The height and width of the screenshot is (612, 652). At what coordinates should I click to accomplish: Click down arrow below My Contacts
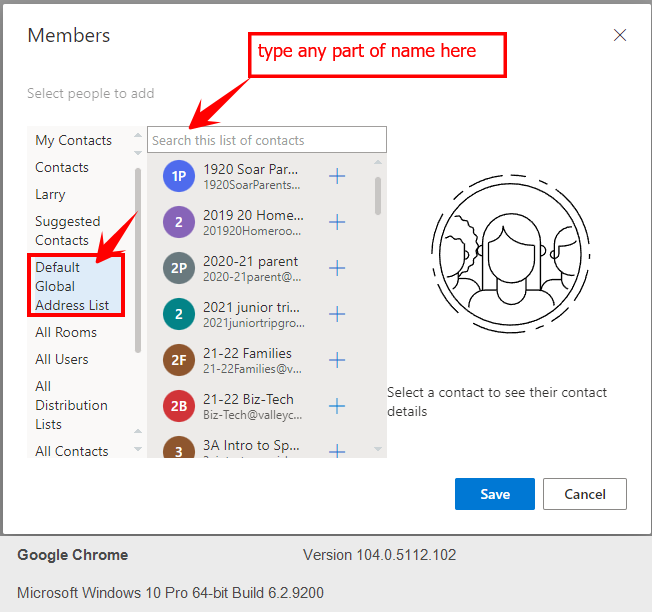138,153
